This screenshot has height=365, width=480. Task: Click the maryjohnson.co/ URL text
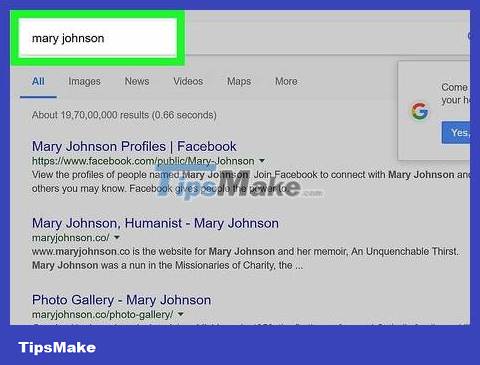(70, 238)
